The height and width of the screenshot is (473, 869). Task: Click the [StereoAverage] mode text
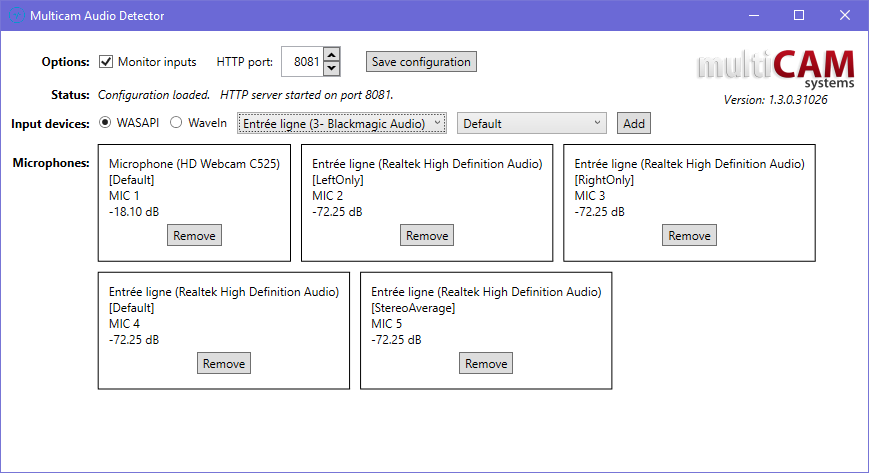pyautogui.click(x=413, y=308)
